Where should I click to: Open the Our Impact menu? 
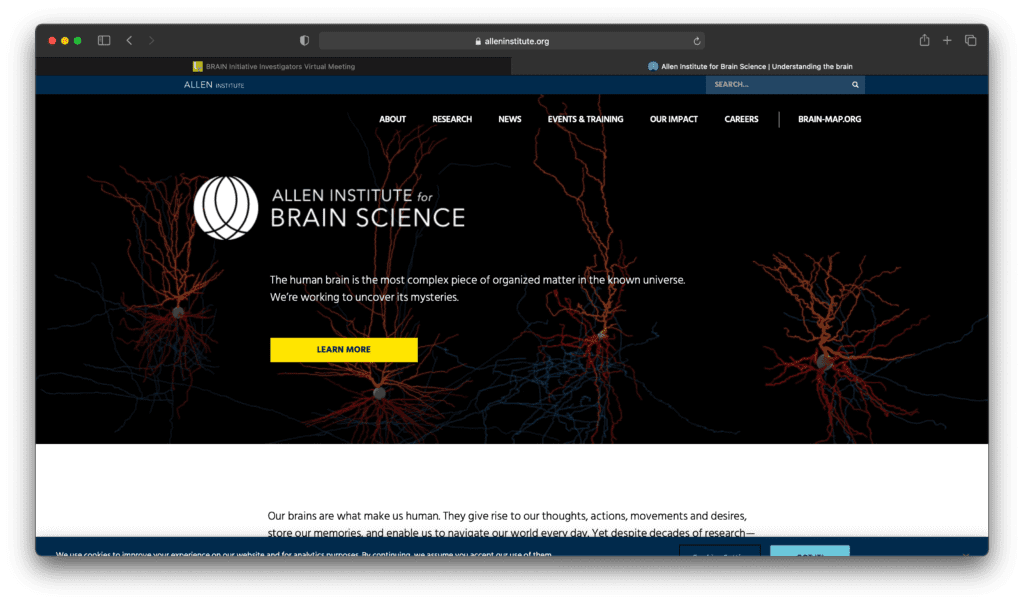tap(673, 120)
